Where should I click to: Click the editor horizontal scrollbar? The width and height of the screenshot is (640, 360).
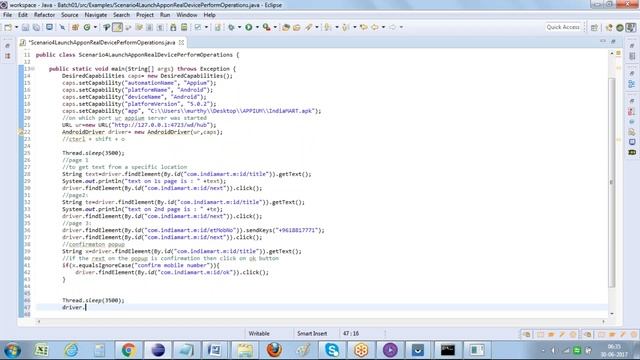(x=321, y=321)
